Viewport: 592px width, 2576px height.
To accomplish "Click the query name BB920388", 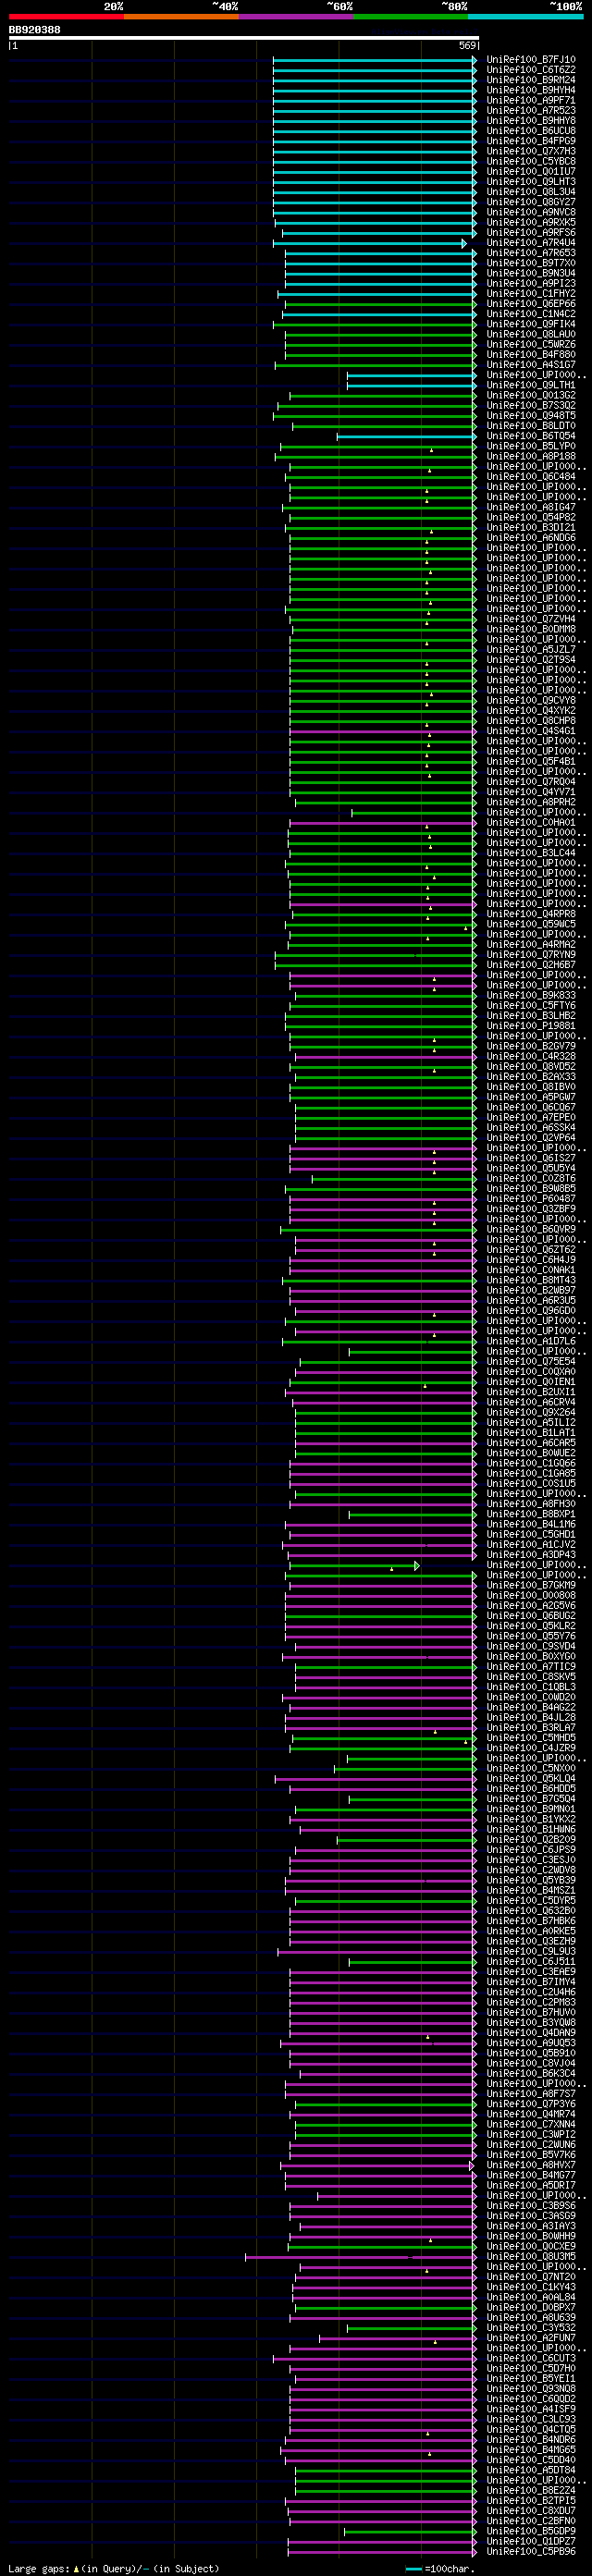I will [34, 30].
